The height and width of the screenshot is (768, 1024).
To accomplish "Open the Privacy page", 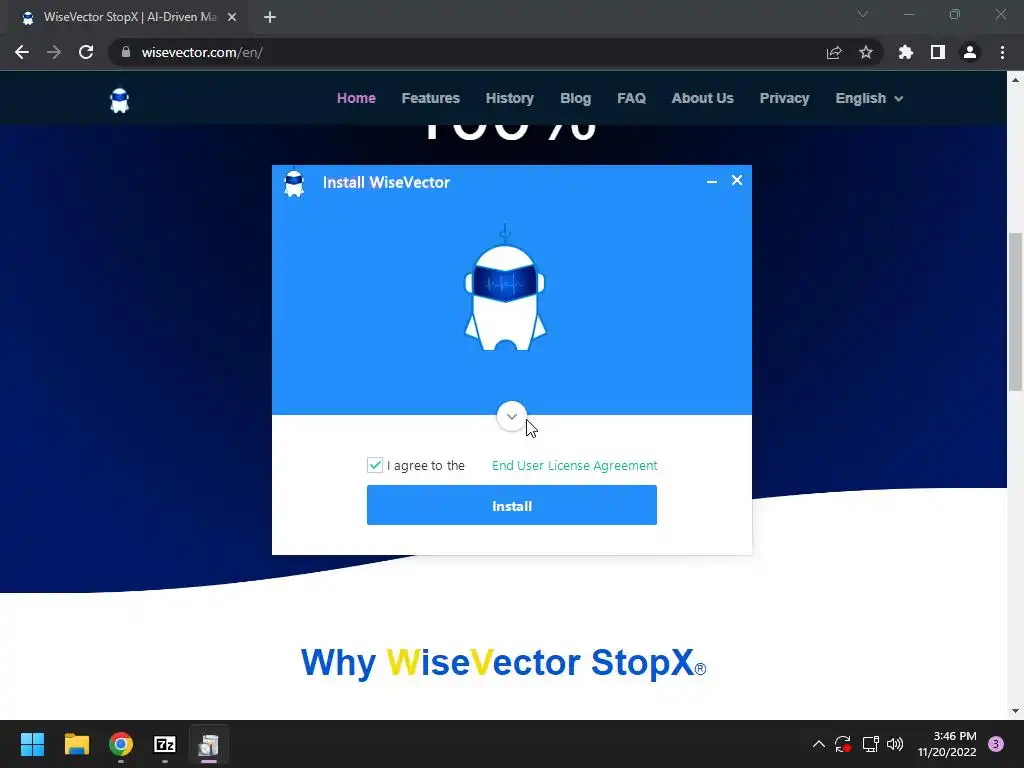I will tap(784, 98).
